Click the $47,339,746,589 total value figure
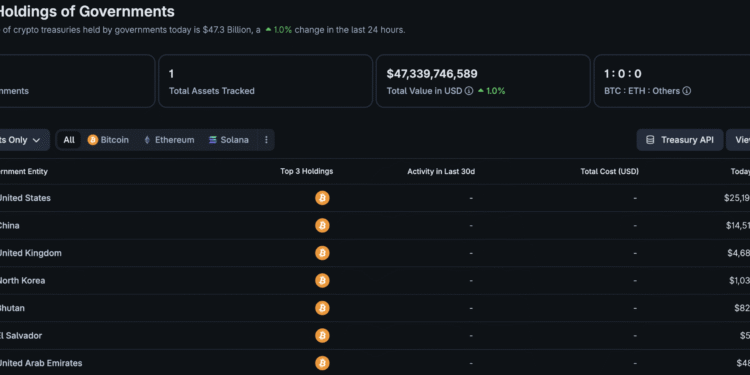The image size is (750, 375). tap(432, 74)
